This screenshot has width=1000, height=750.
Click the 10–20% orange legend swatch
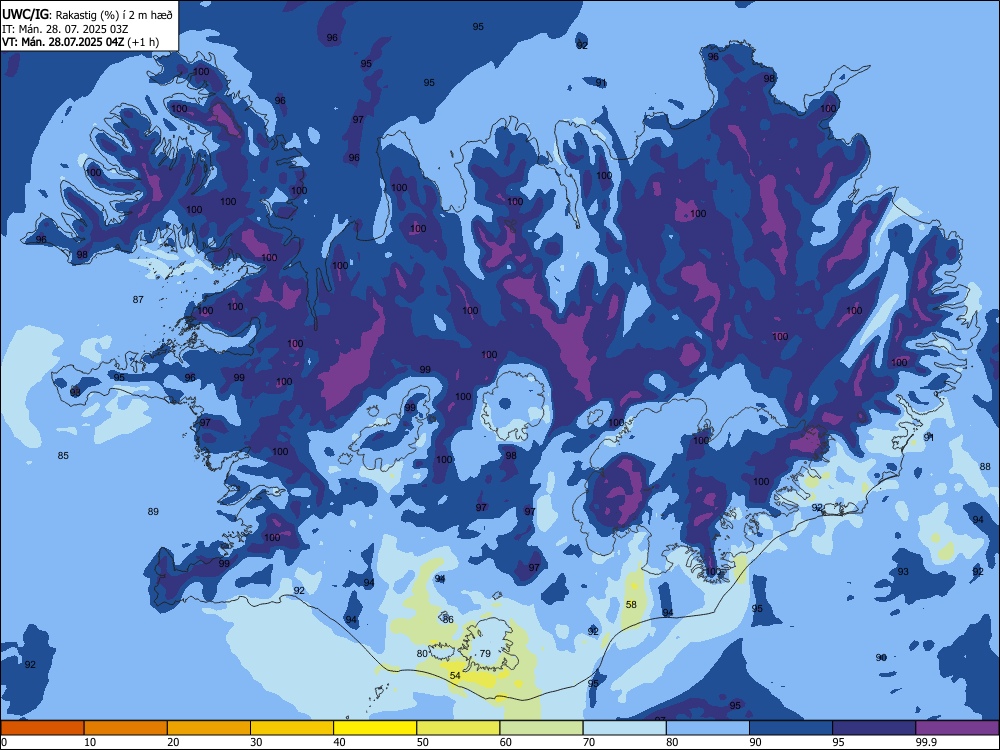126,728
